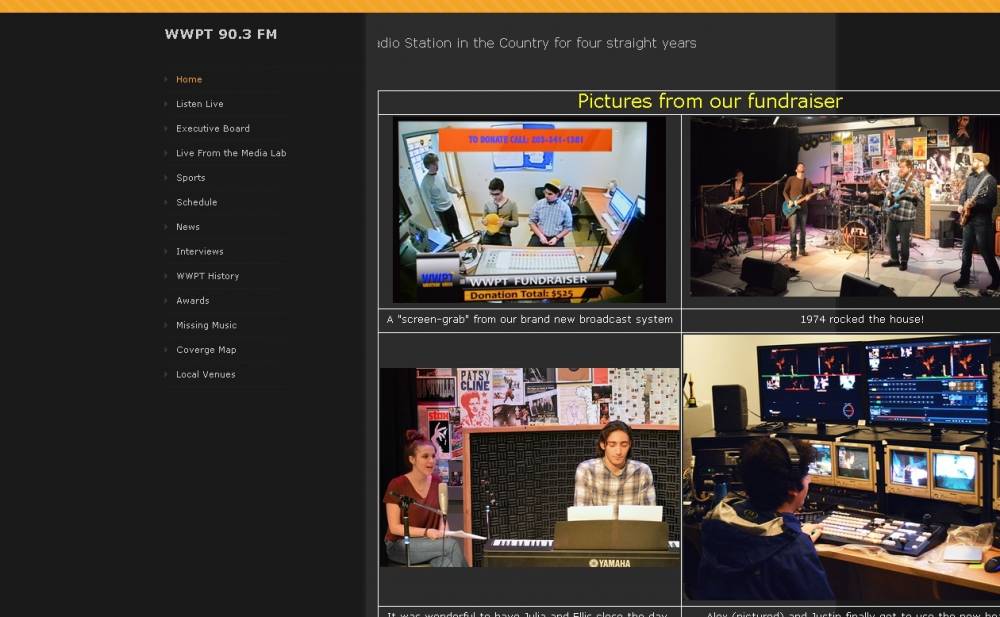The image size is (1000, 617).
Task: Open the Interviews section
Action: (x=199, y=252)
